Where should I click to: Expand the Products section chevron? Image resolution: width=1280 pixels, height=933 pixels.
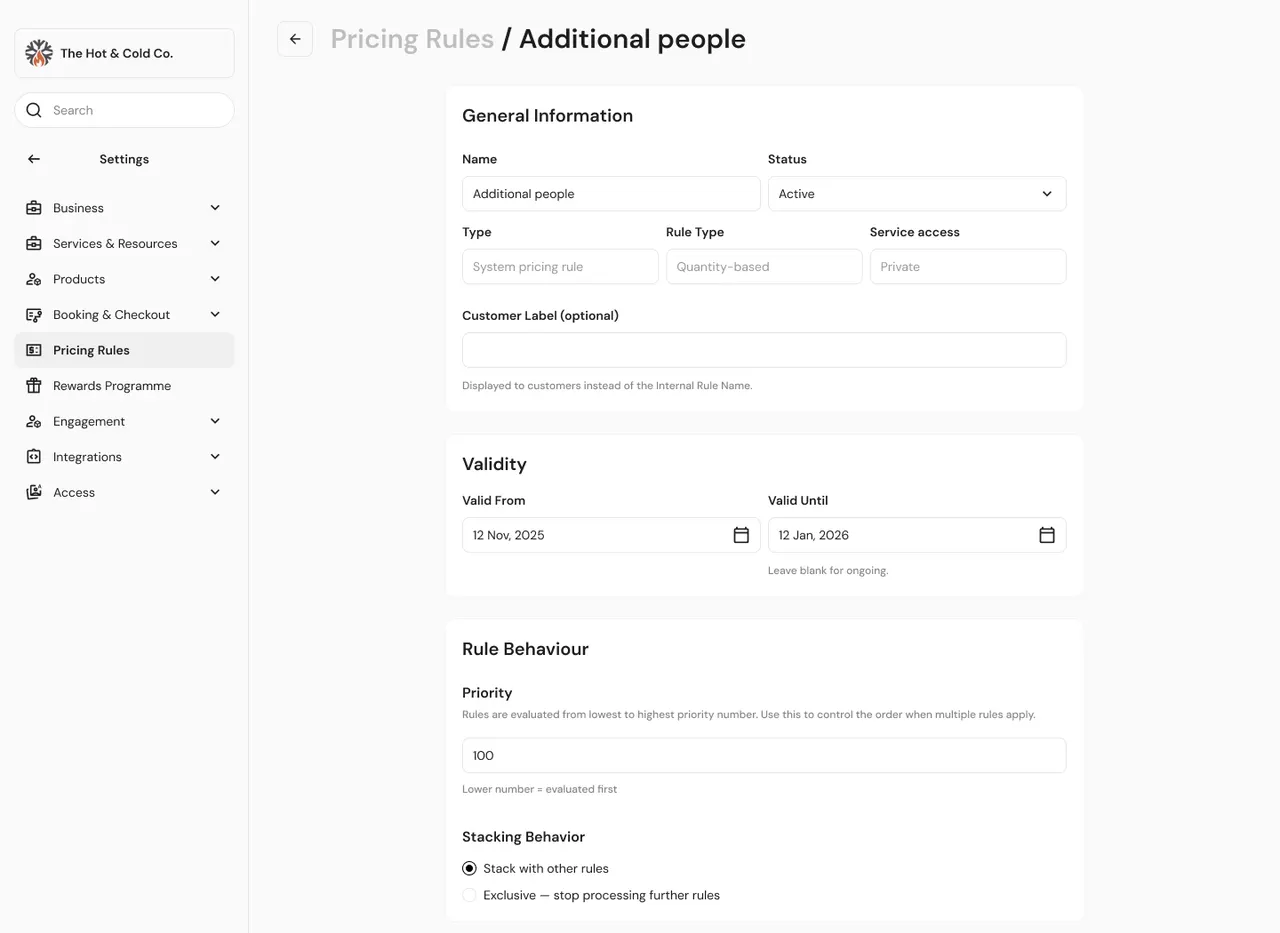coord(215,279)
